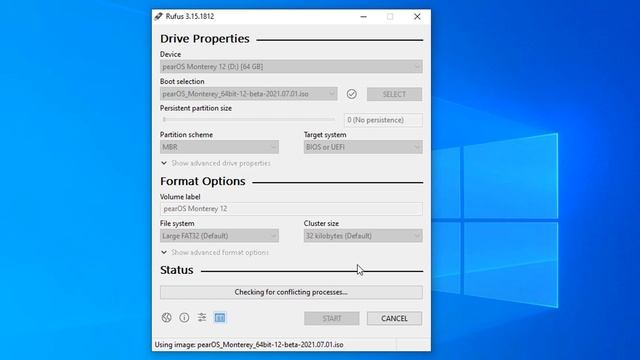This screenshot has width=640, height=360.
Task: Open the File system dropdown
Action: click(x=219, y=236)
